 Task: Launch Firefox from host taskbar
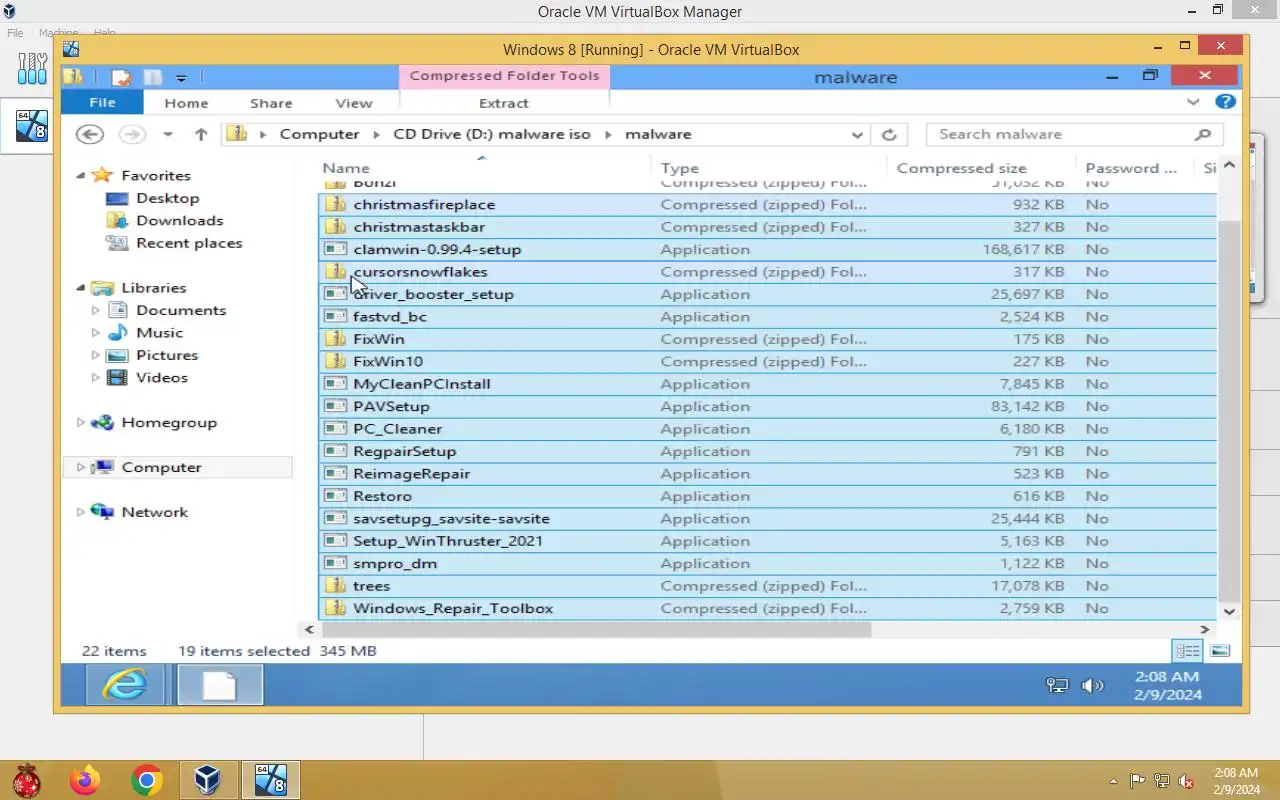coord(85,780)
